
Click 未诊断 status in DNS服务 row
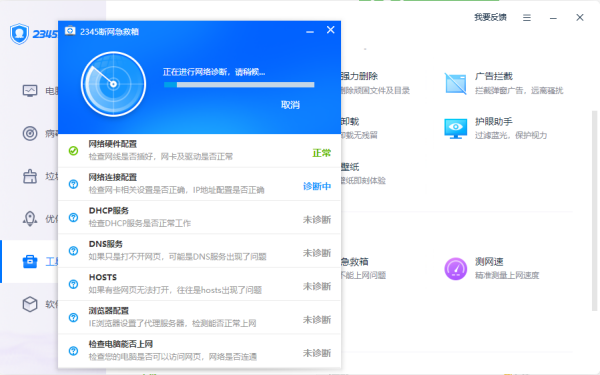coord(317,253)
